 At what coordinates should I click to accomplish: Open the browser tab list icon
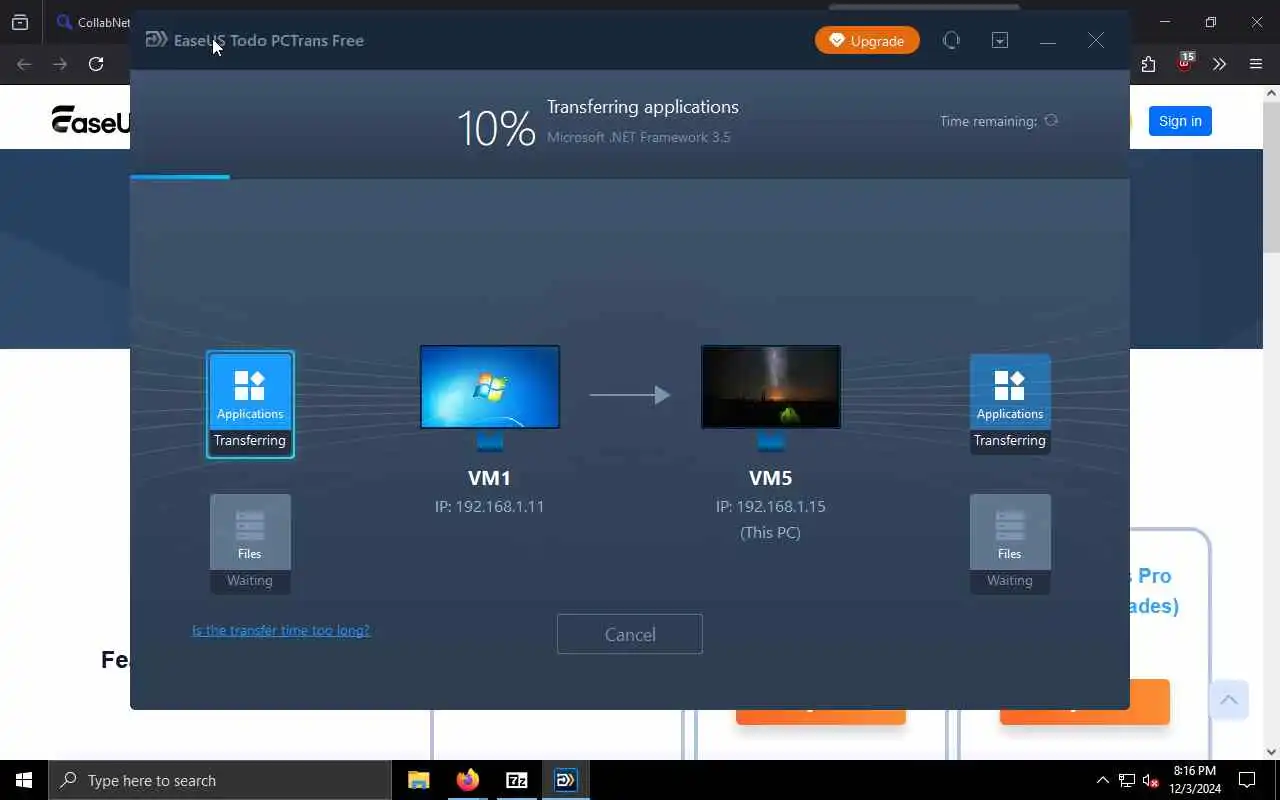(x=20, y=22)
